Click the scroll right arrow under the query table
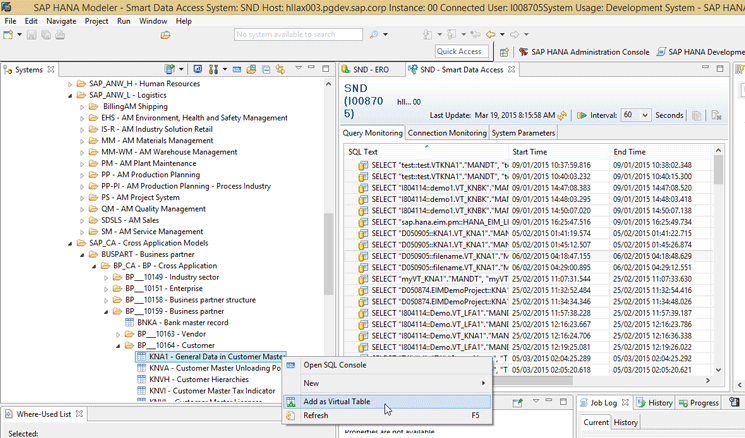745x438 pixels. coord(707,381)
